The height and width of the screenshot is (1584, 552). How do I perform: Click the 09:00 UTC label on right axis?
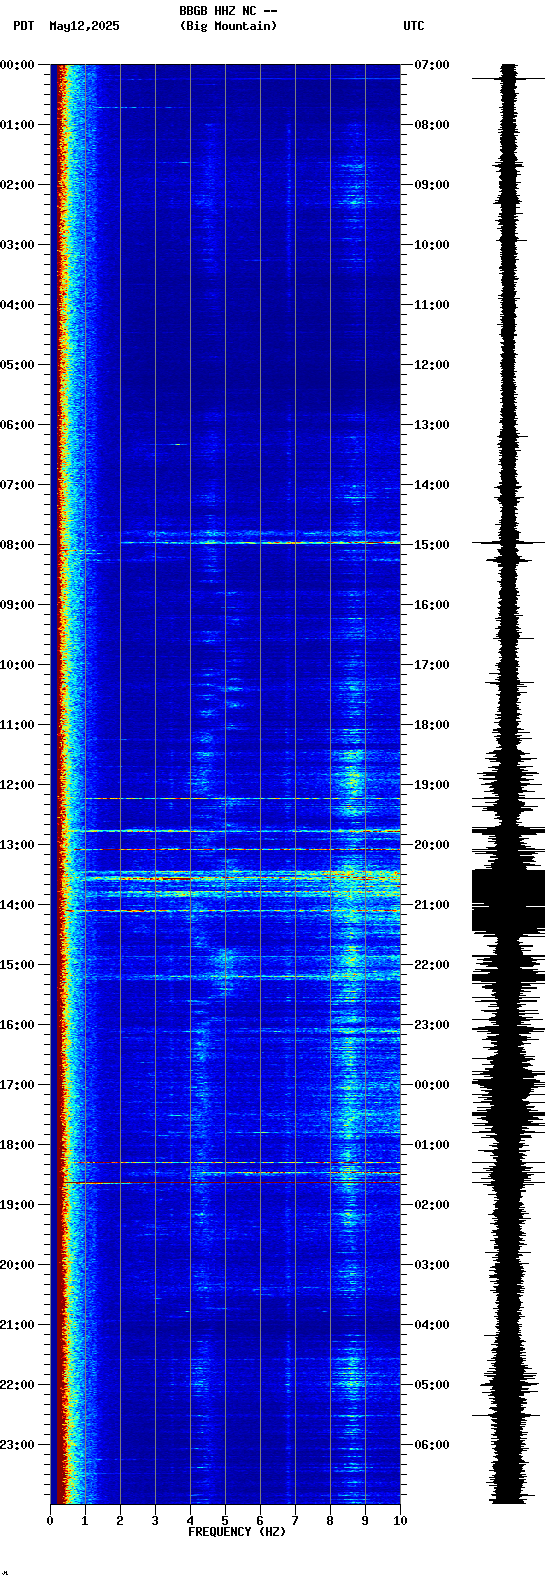tap(432, 185)
